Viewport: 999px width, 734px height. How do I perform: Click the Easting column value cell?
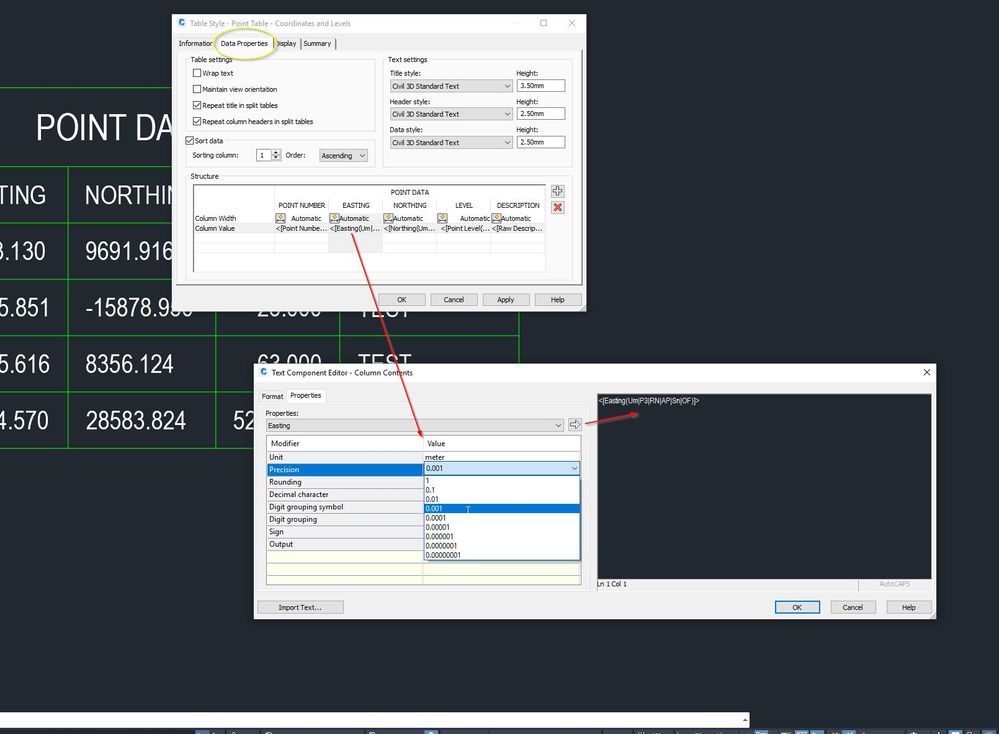[x=355, y=228]
